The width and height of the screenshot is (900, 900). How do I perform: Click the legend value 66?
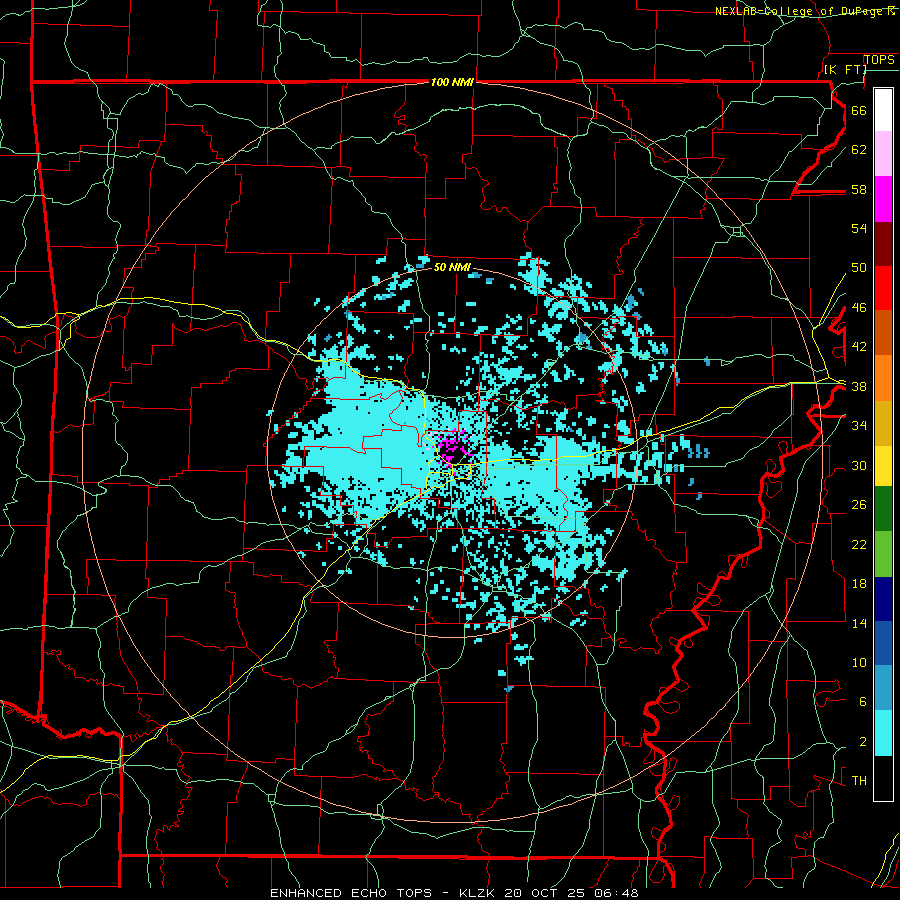tap(859, 110)
